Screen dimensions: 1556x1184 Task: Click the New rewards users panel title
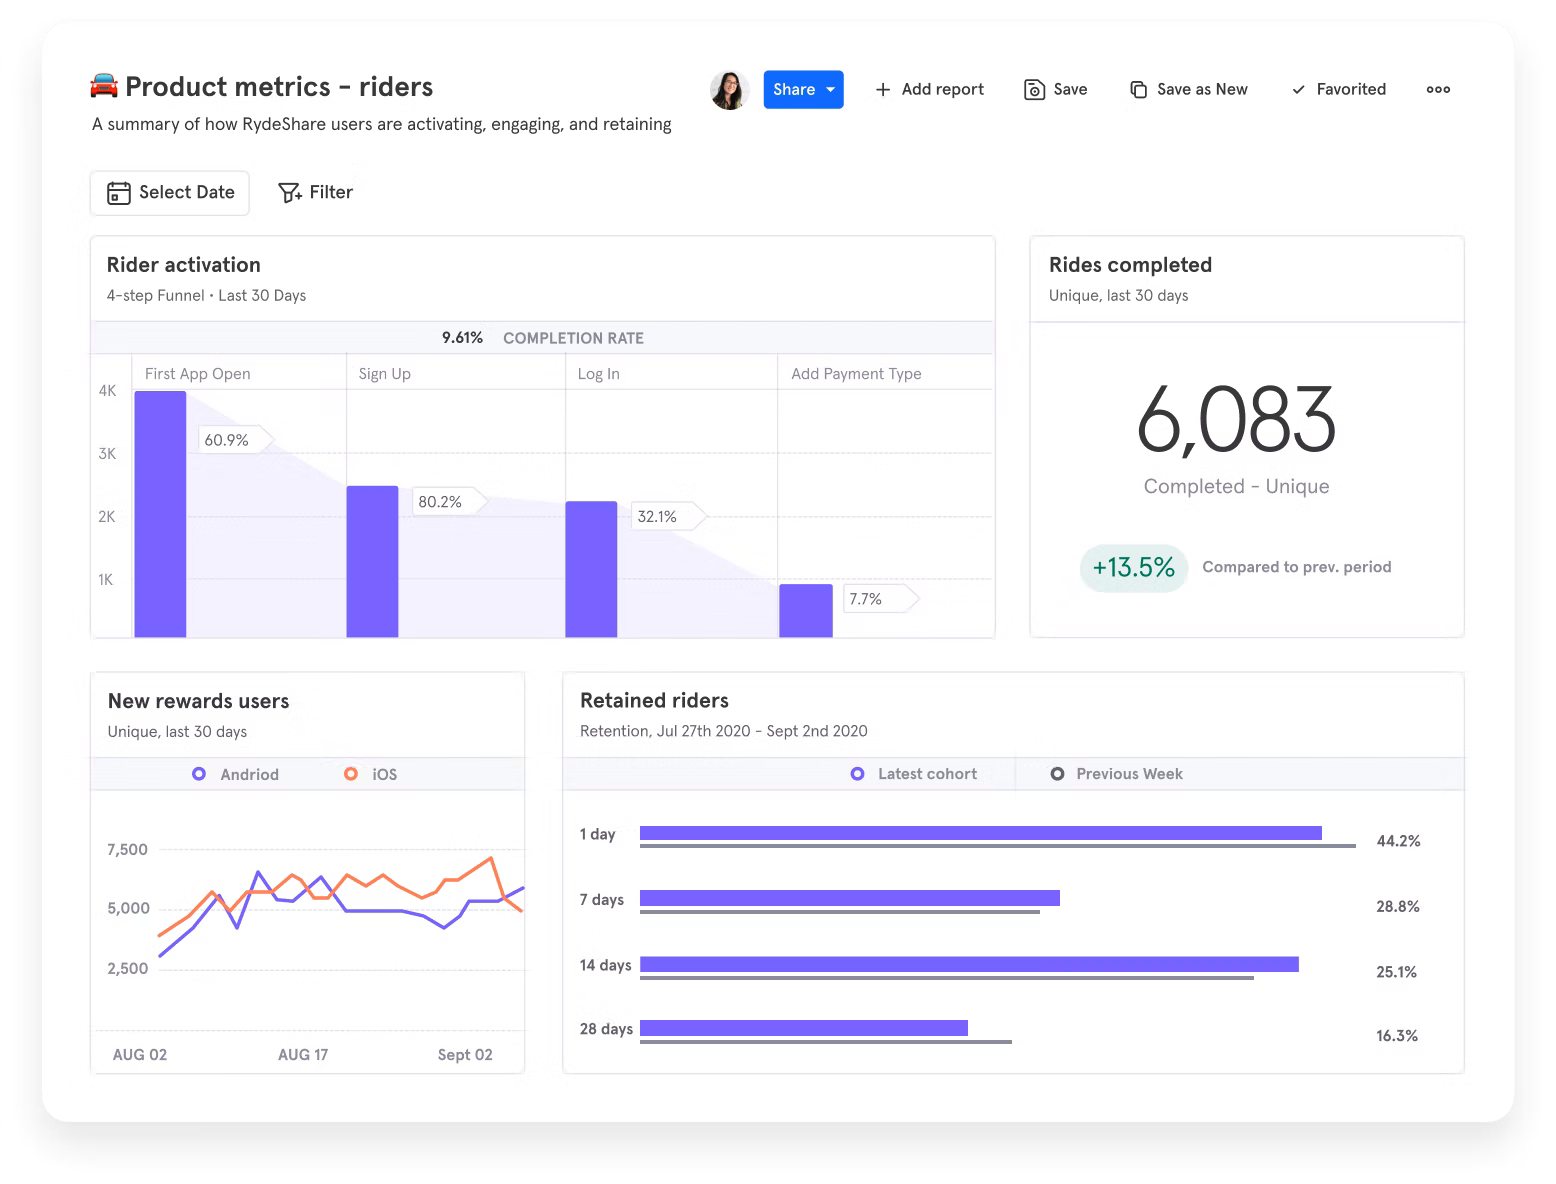[x=198, y=700]
